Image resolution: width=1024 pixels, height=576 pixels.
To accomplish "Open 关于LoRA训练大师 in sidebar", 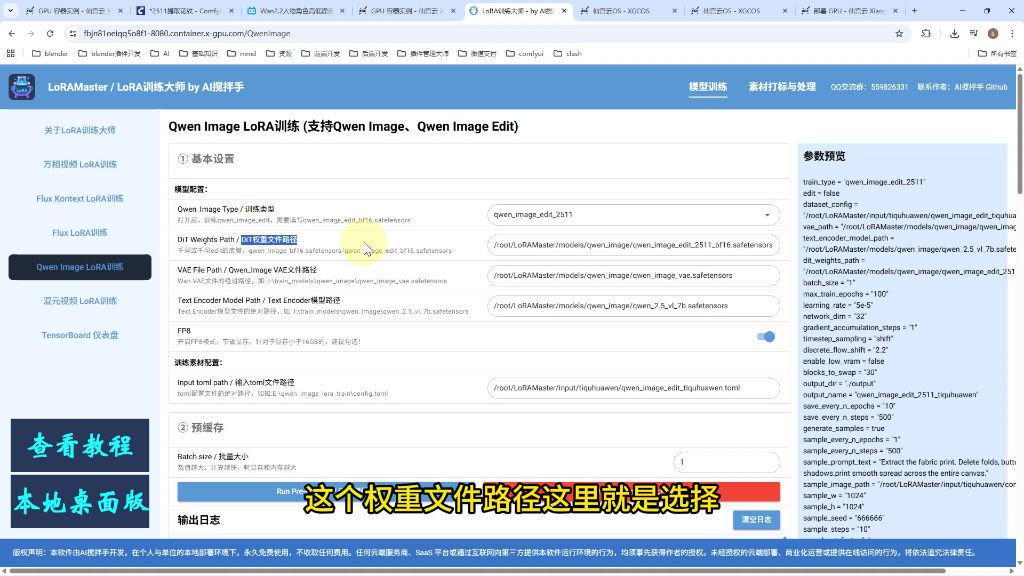I will point(80,130).
